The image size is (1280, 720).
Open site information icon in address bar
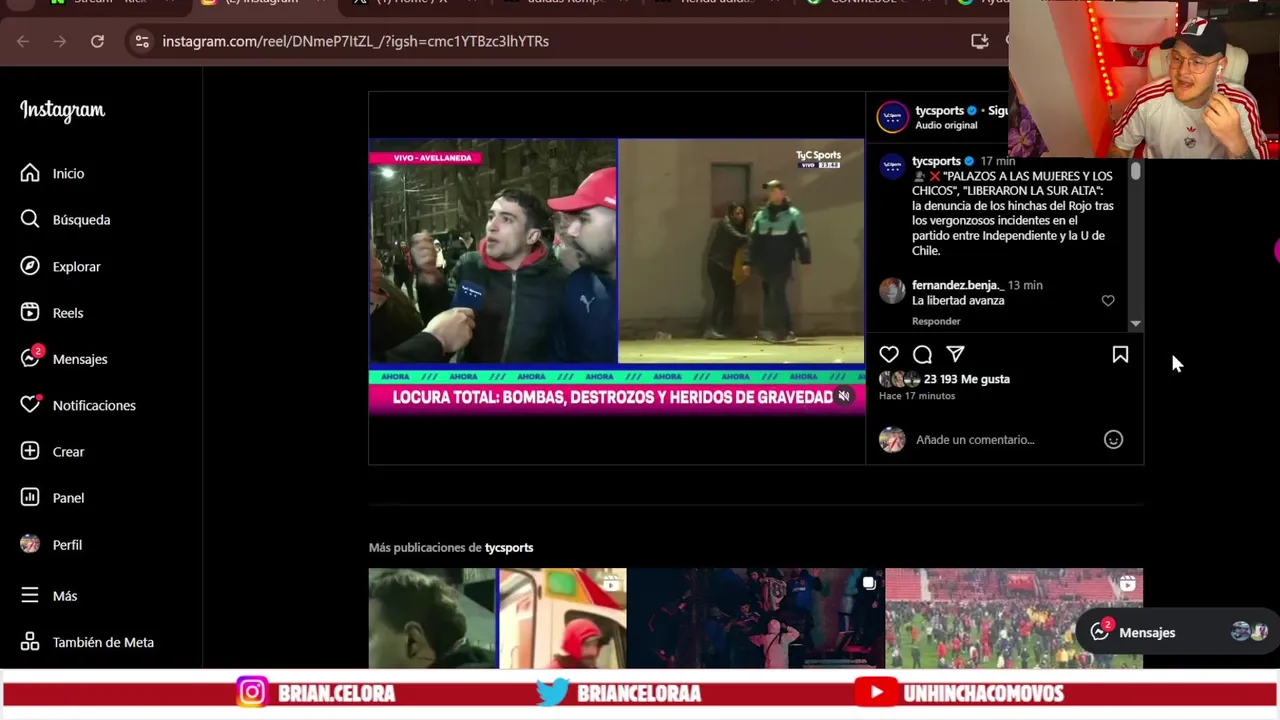(x=142, y=41)
